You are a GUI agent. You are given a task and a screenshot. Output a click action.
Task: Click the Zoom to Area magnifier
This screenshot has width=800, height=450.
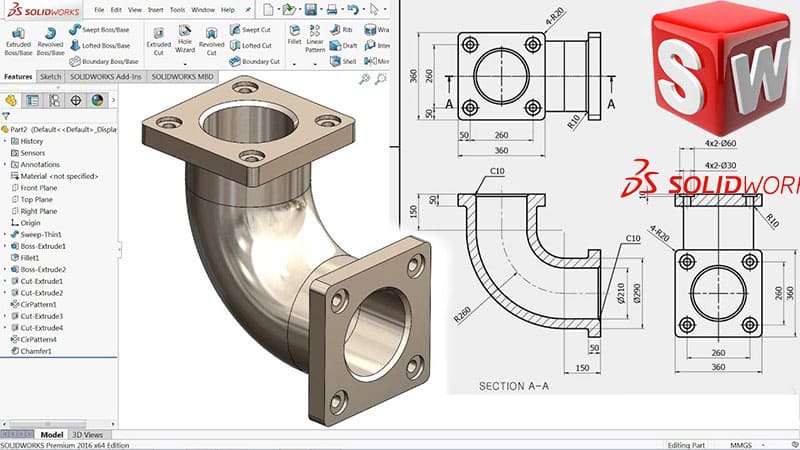click(381, 79)
